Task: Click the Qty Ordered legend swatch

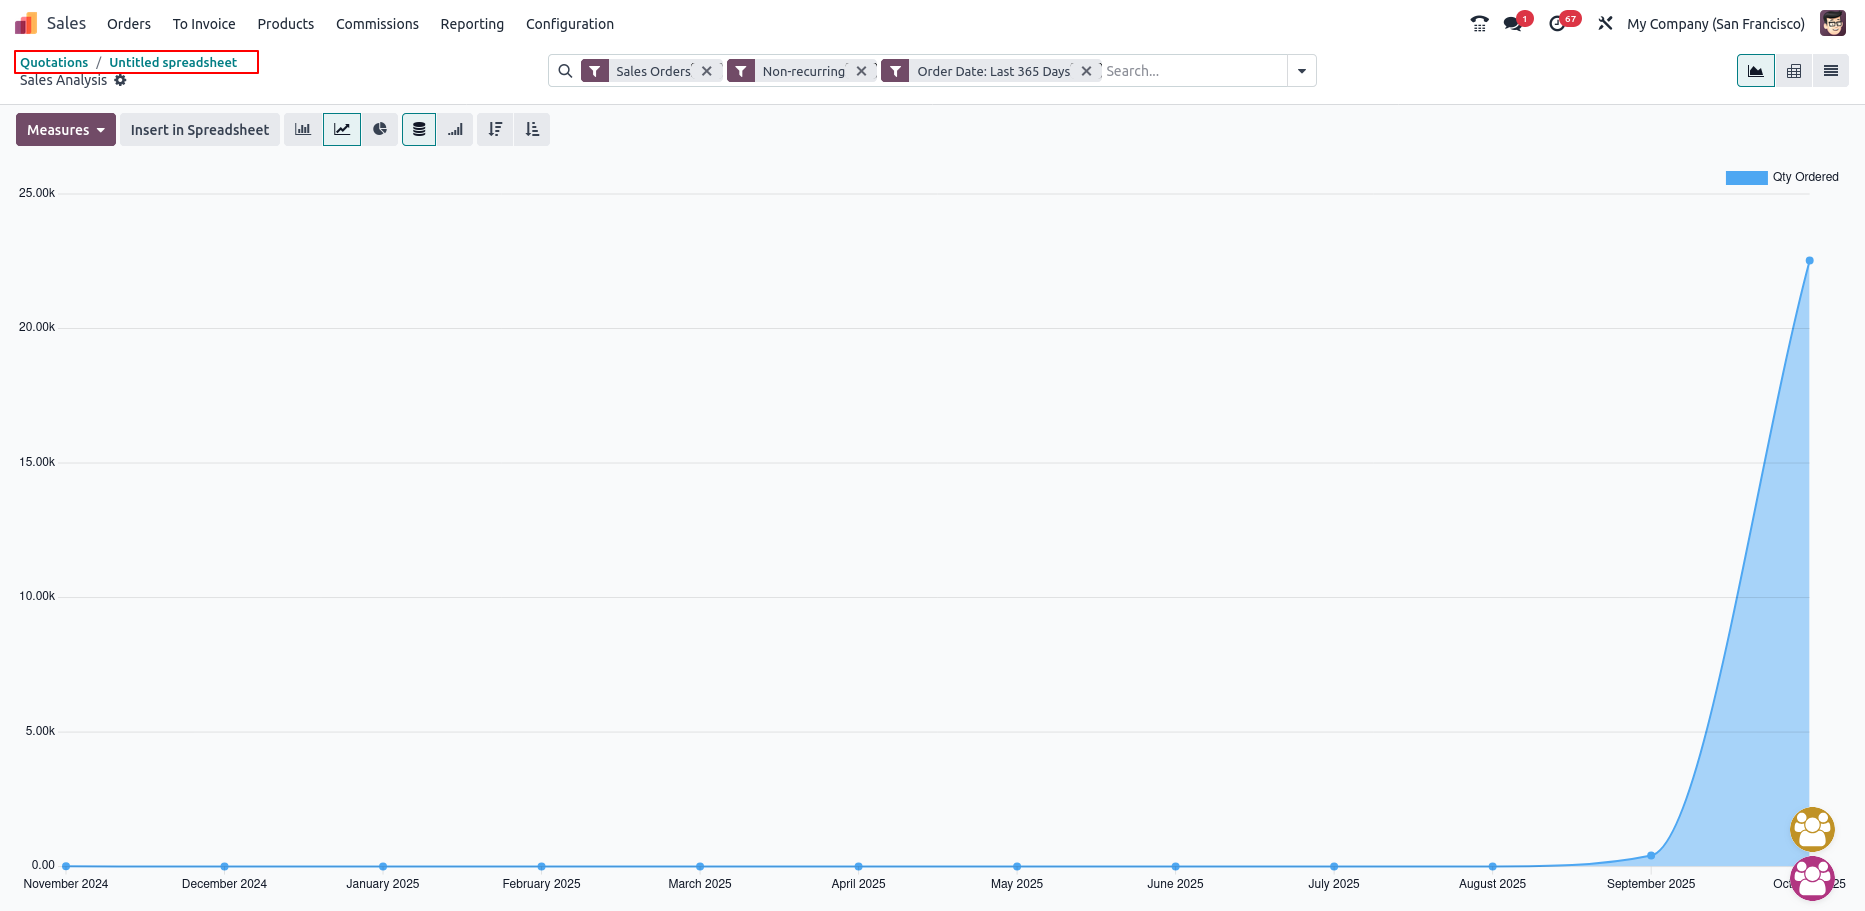Action: (1746, 178)
